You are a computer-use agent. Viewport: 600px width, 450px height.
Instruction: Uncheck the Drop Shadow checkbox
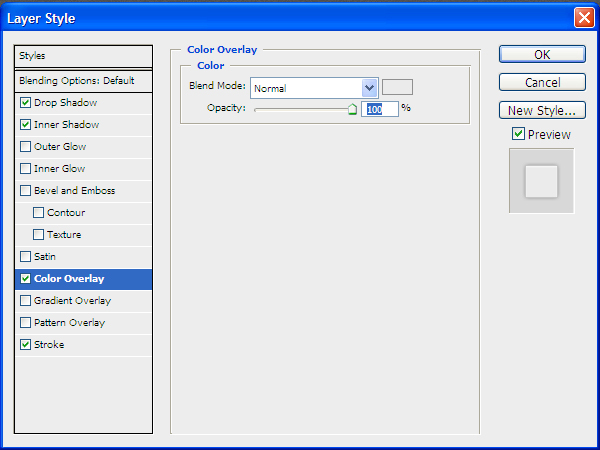(x=26, y=103)
